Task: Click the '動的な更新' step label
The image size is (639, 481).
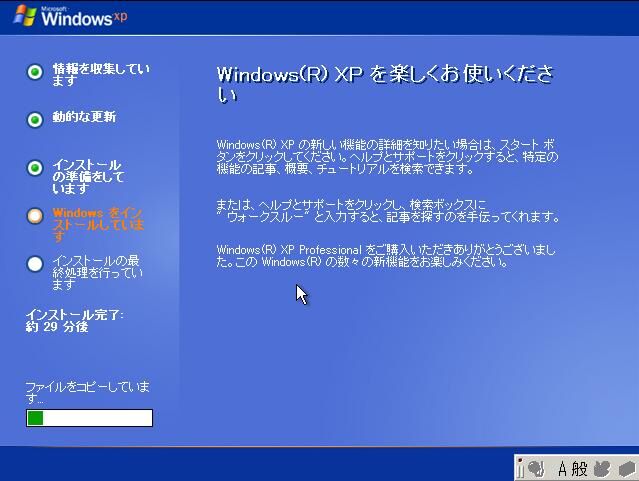Action: coord(84,117)
